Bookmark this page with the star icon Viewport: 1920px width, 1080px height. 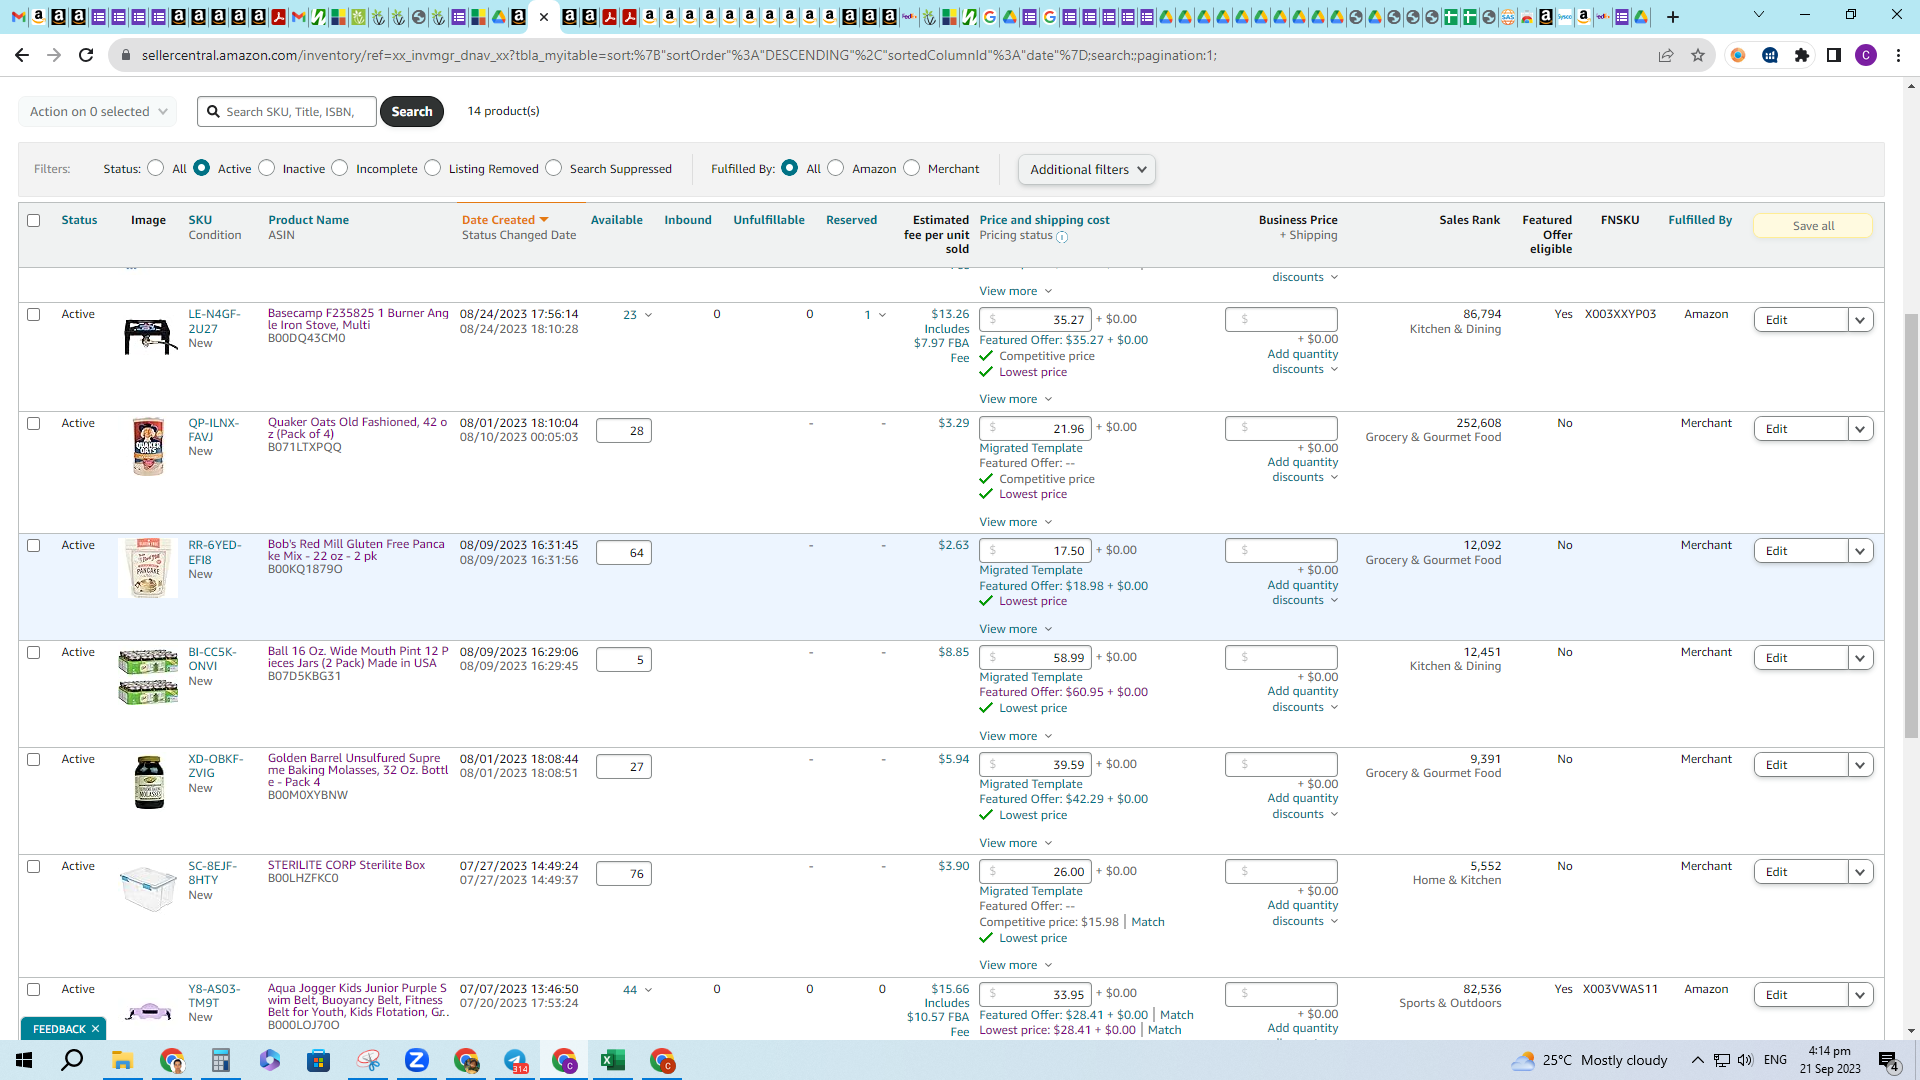1698,55
